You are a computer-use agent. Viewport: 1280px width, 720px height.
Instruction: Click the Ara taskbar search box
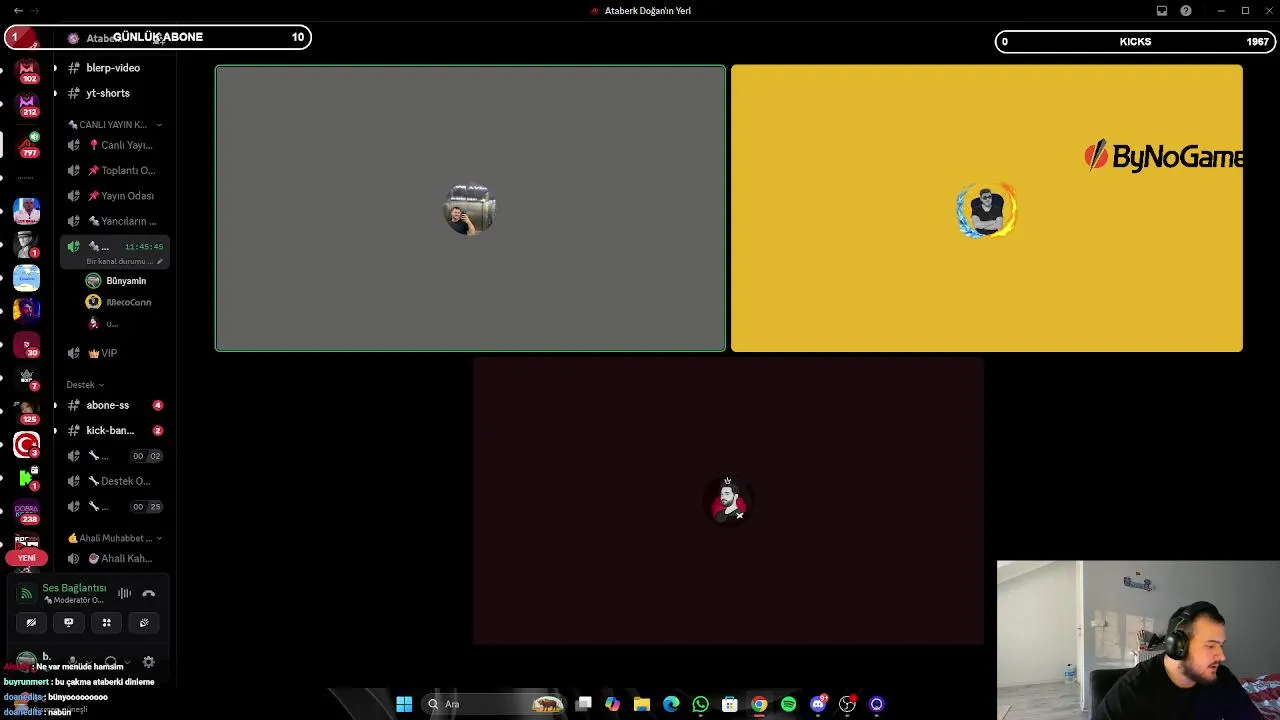click(494, 704)
